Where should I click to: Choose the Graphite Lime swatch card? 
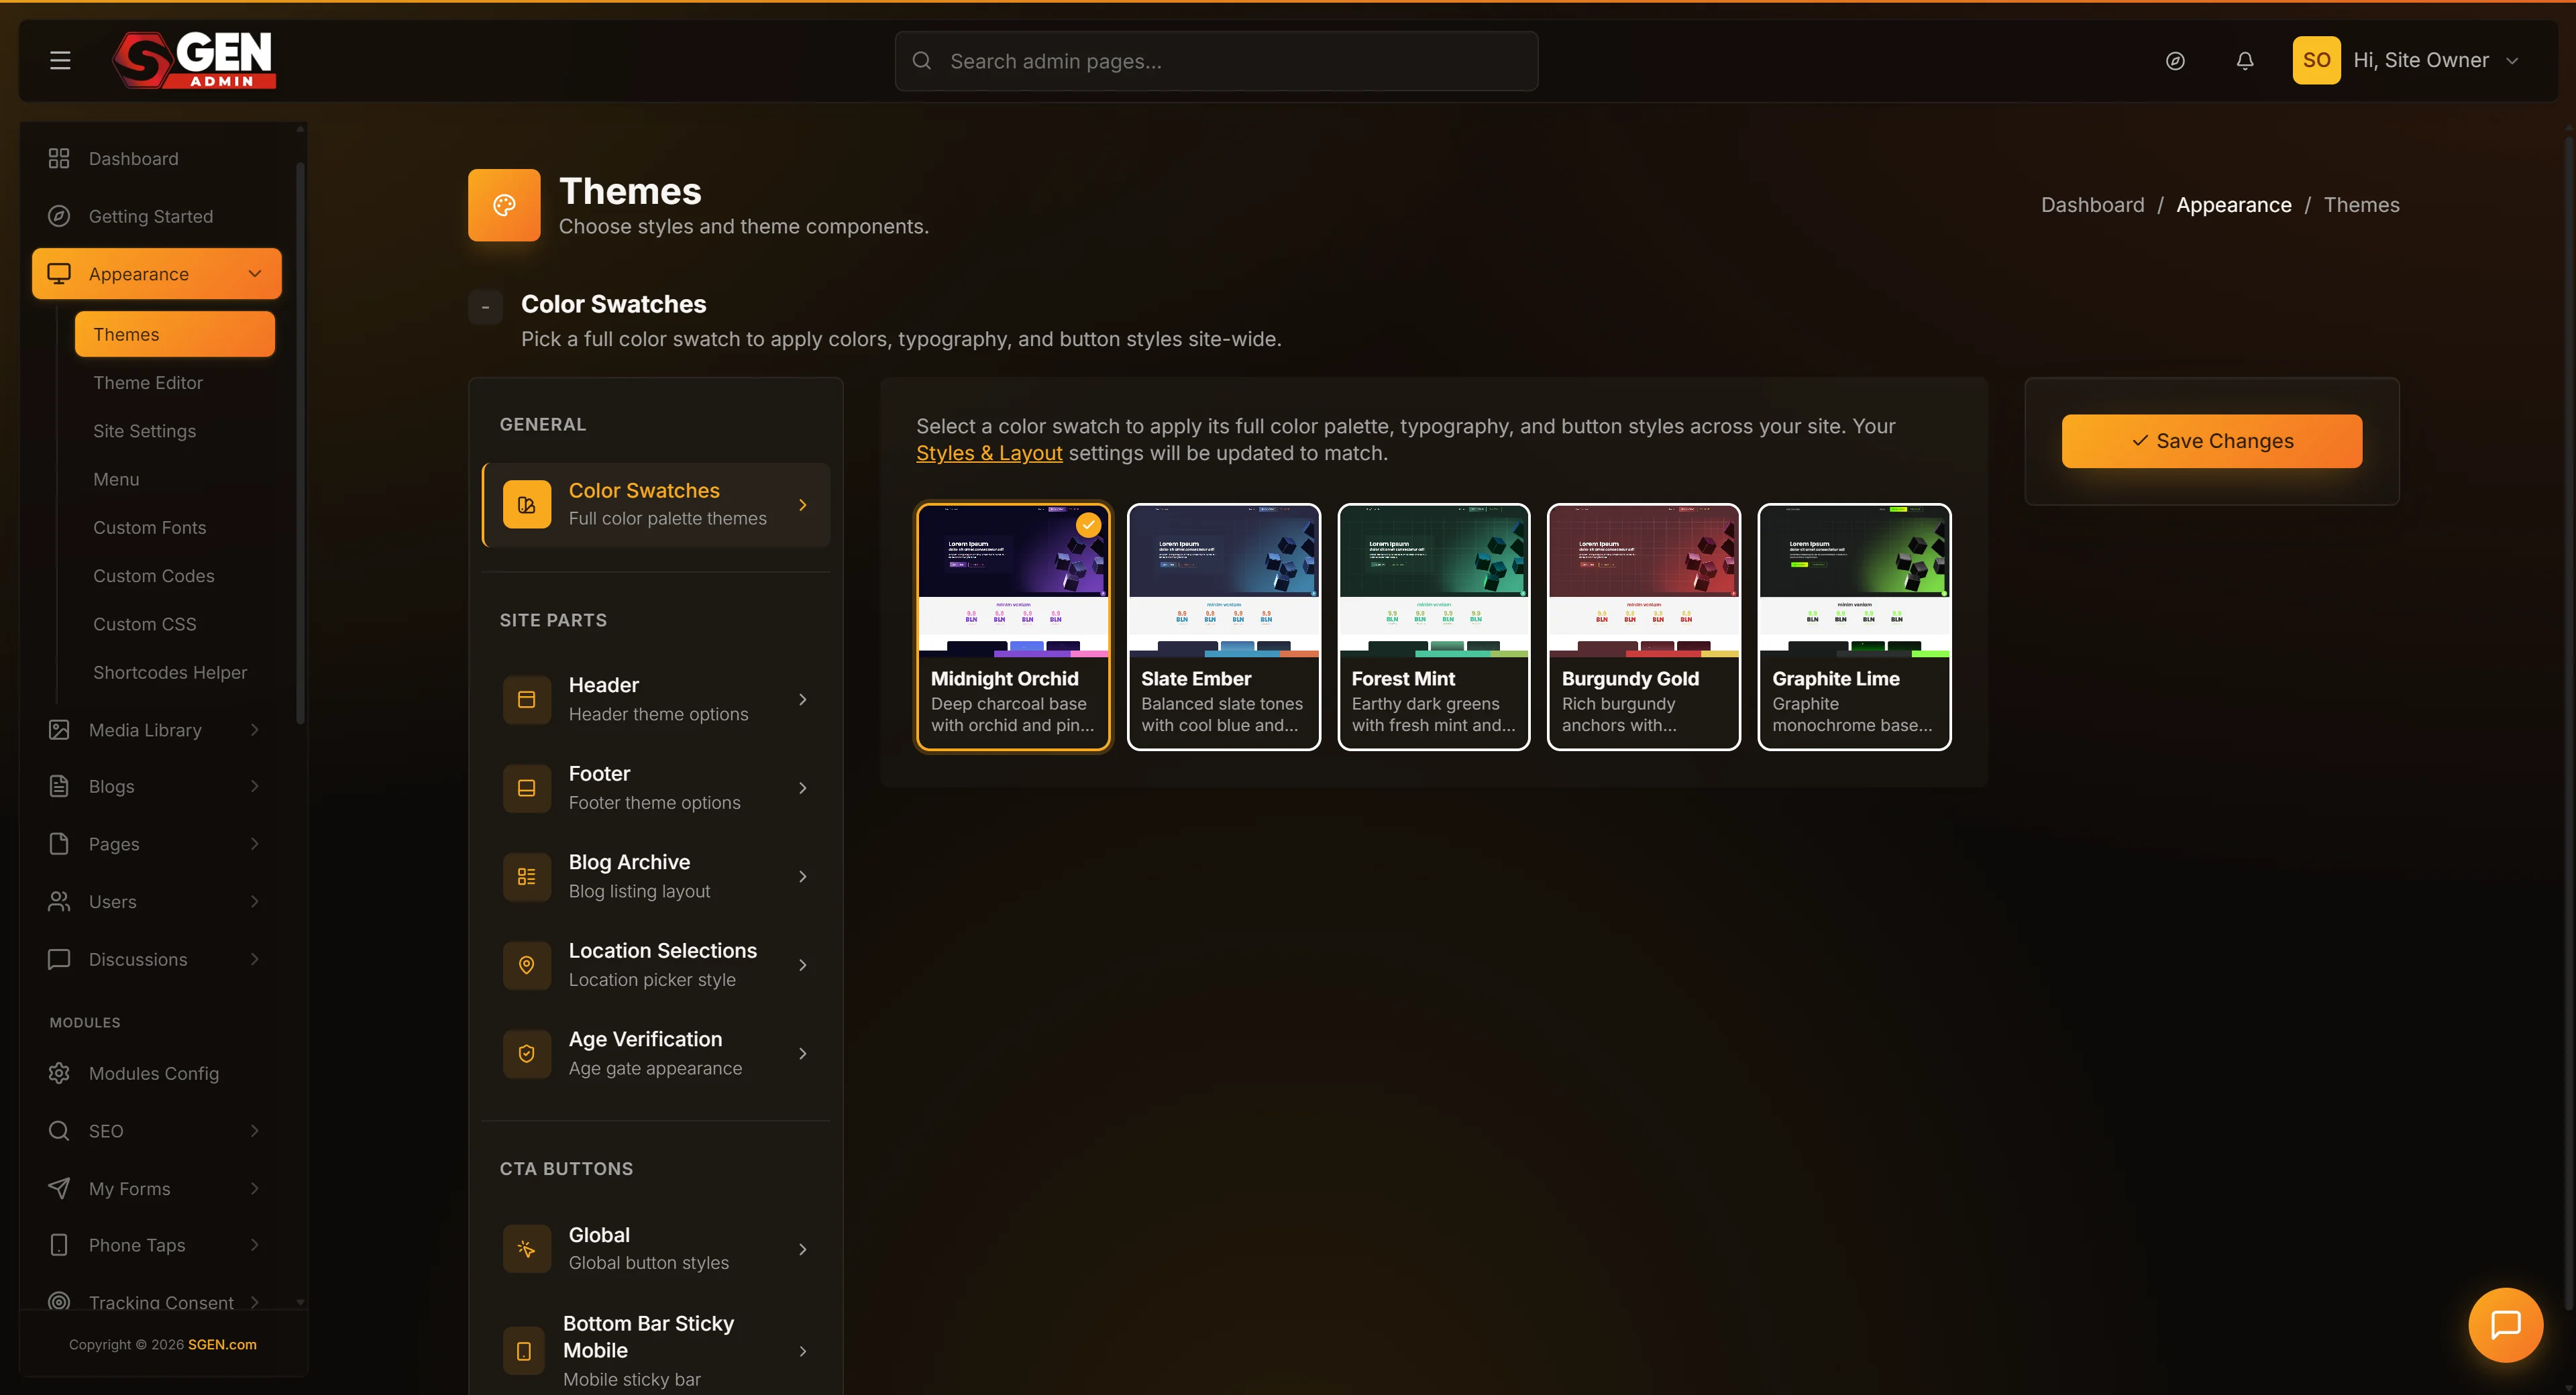pos(1854,627)
